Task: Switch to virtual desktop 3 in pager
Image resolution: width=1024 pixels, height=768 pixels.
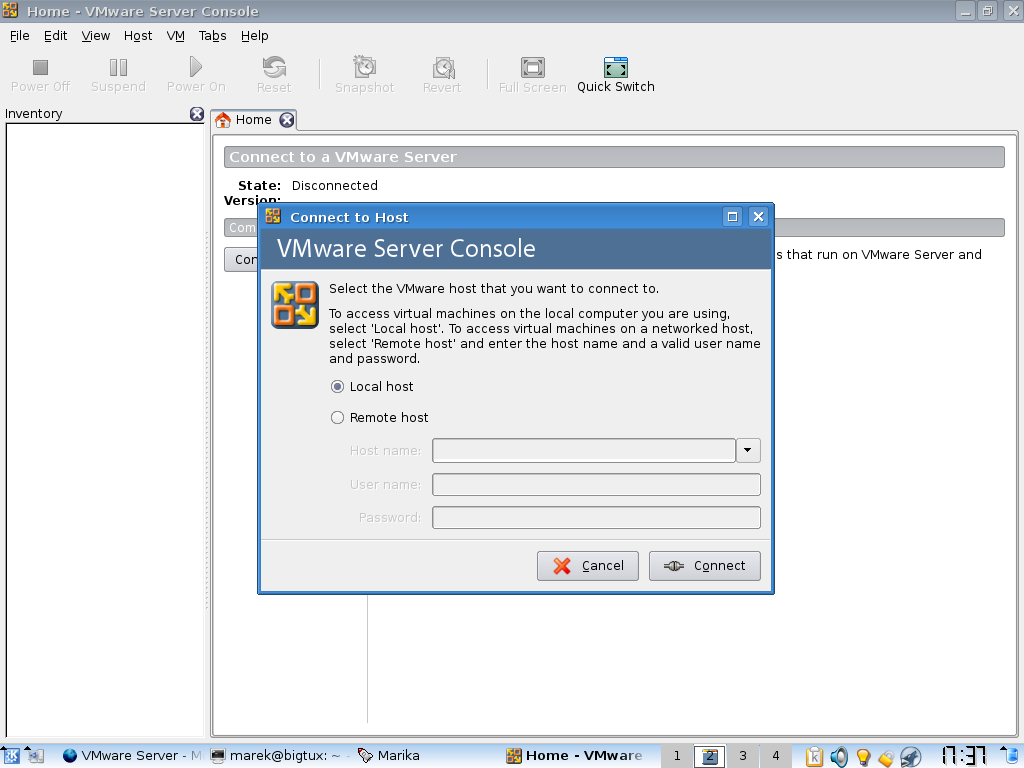Action: click(x=743, y=756)
